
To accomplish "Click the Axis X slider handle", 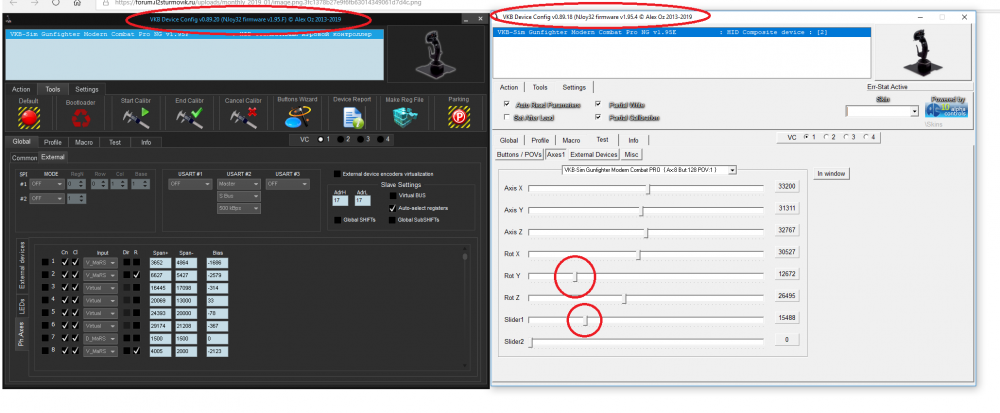I will [x=649, y=189].
